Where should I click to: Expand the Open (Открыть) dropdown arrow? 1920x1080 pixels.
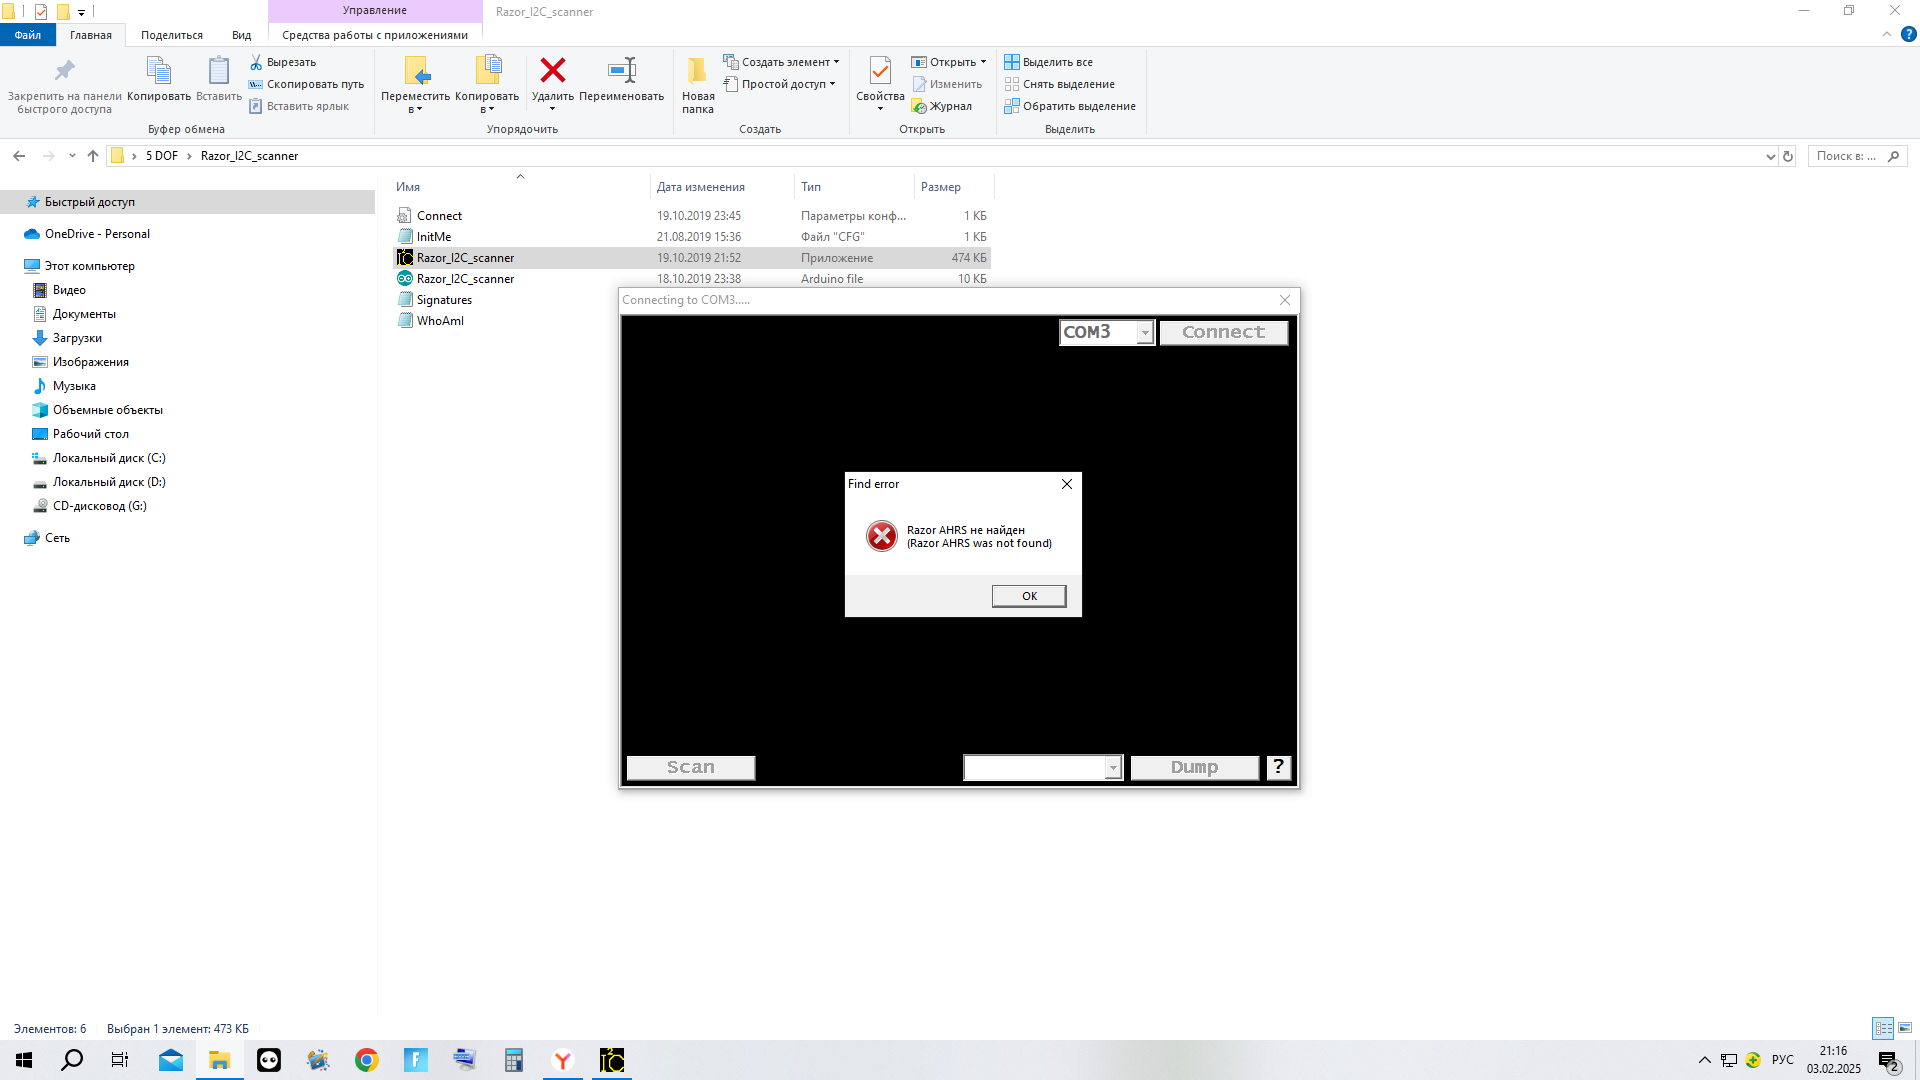coord(983,62)
